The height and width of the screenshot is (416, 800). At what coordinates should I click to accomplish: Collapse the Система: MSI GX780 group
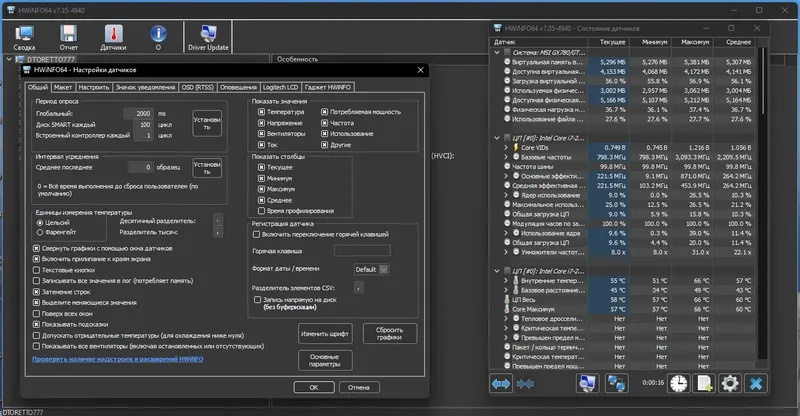pyautogui.click(x=497, y=52)
